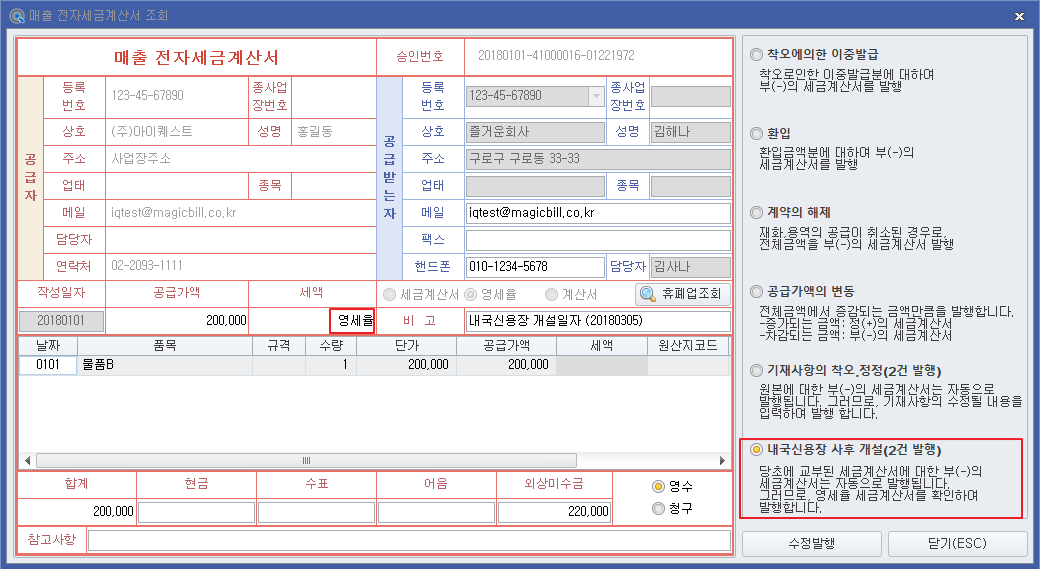The height and width of the screenshot is (569, 1040).
Task: Select 공급가액의 변동 option
Action: [756, 291]
